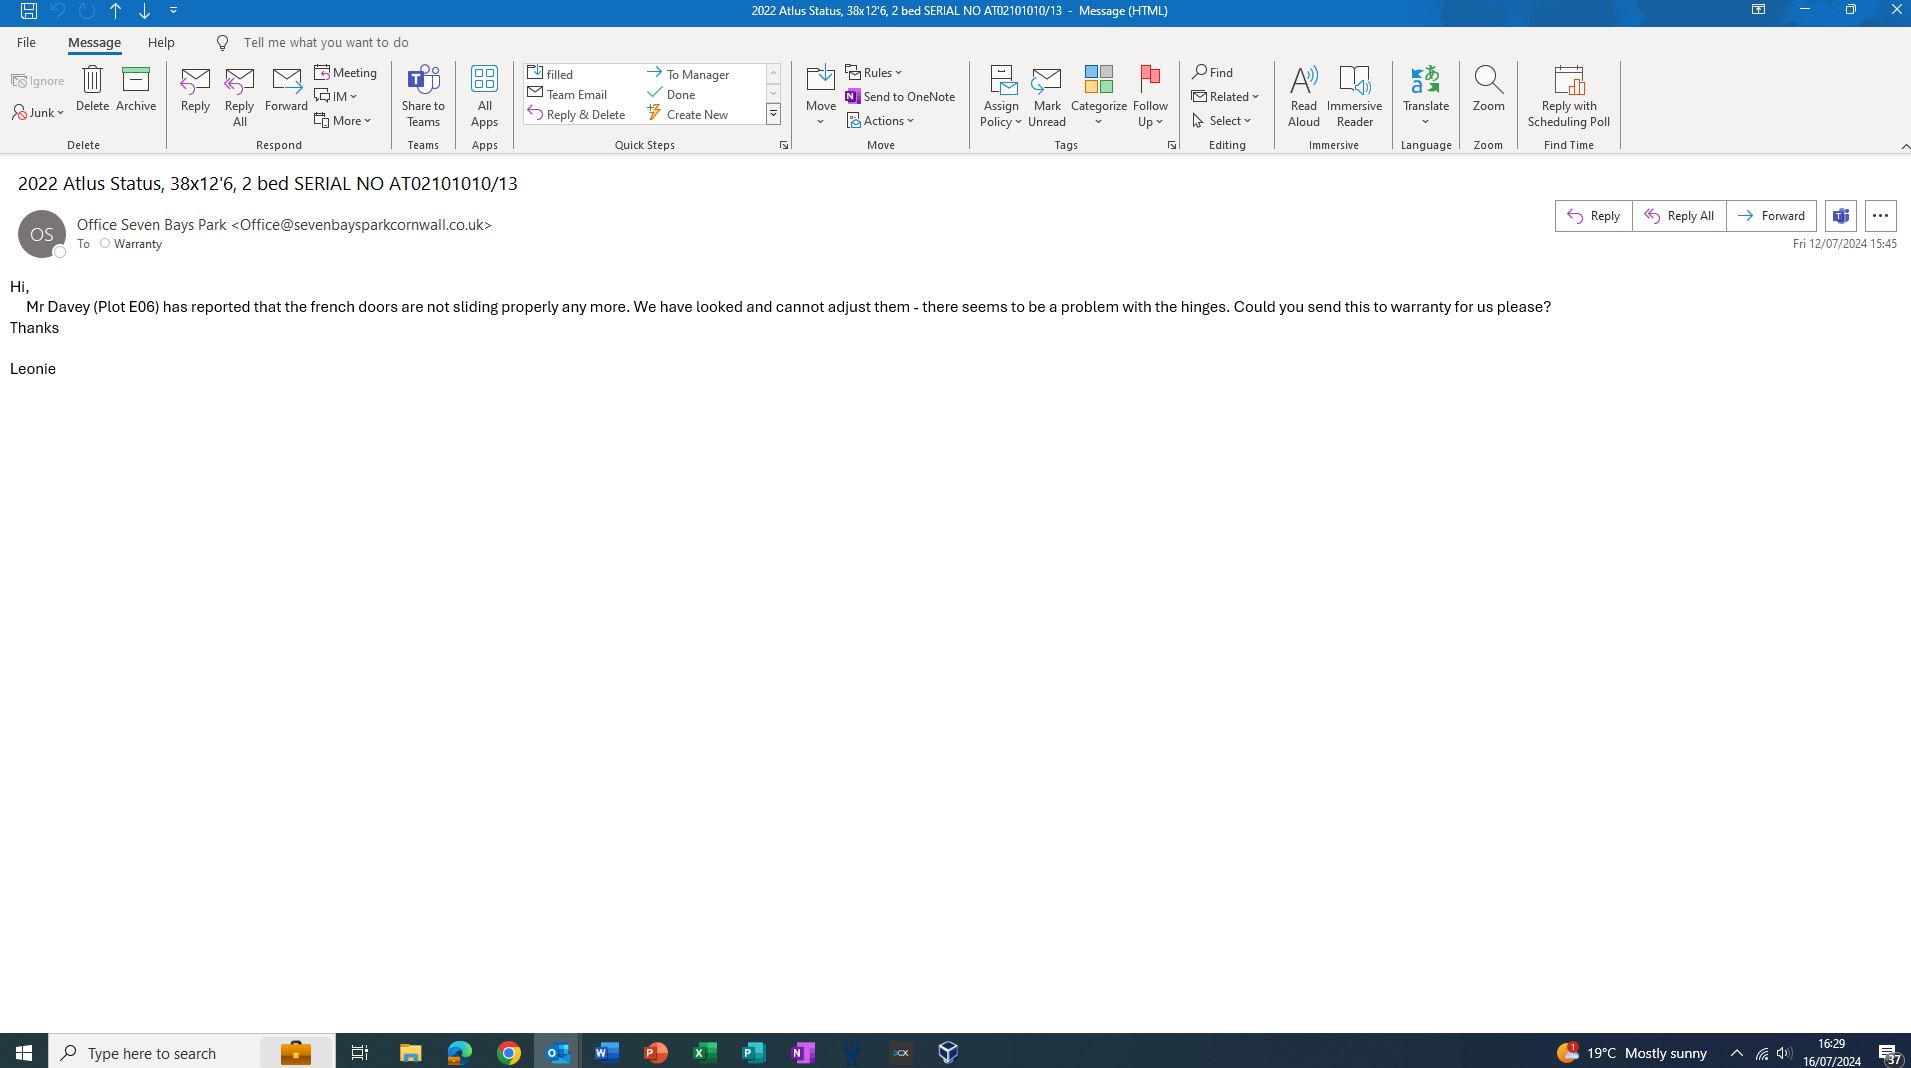
Task: Click the Delete trash can icon
Action: click(92, 81)
